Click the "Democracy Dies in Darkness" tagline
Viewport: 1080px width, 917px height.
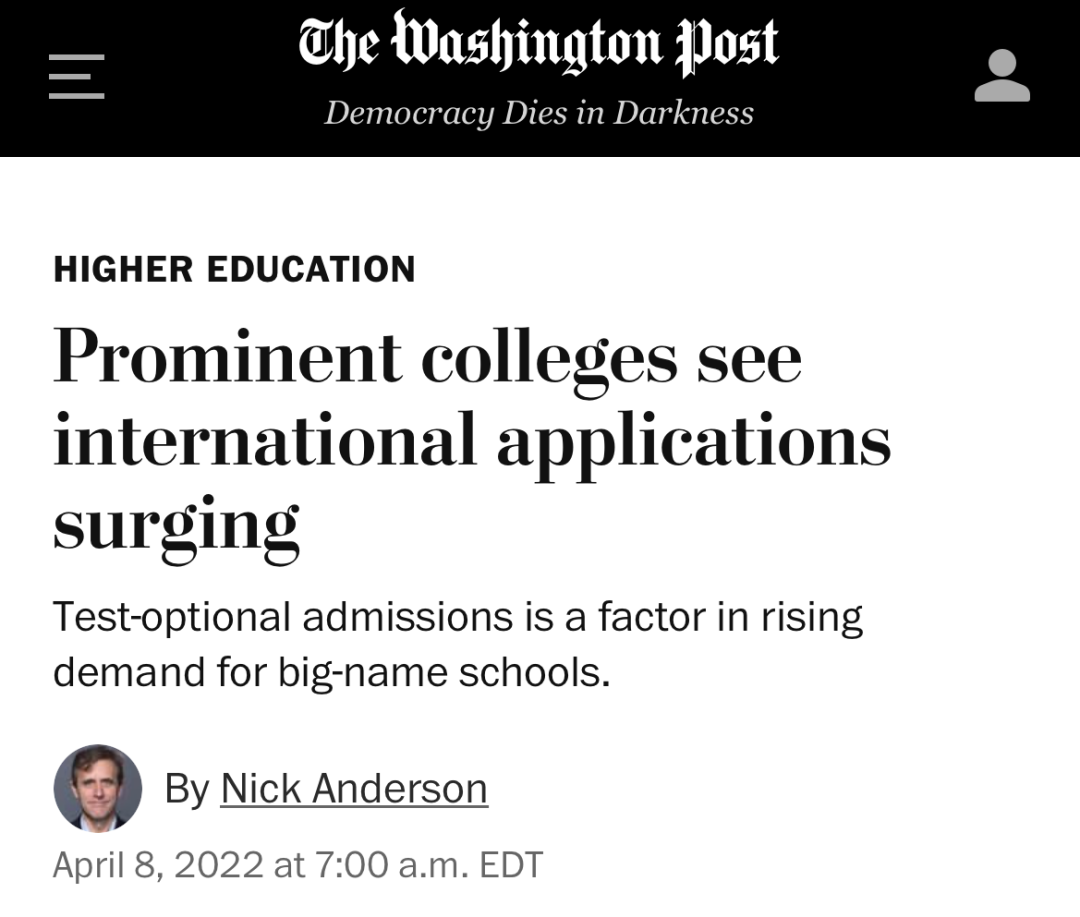click(538, 113)
